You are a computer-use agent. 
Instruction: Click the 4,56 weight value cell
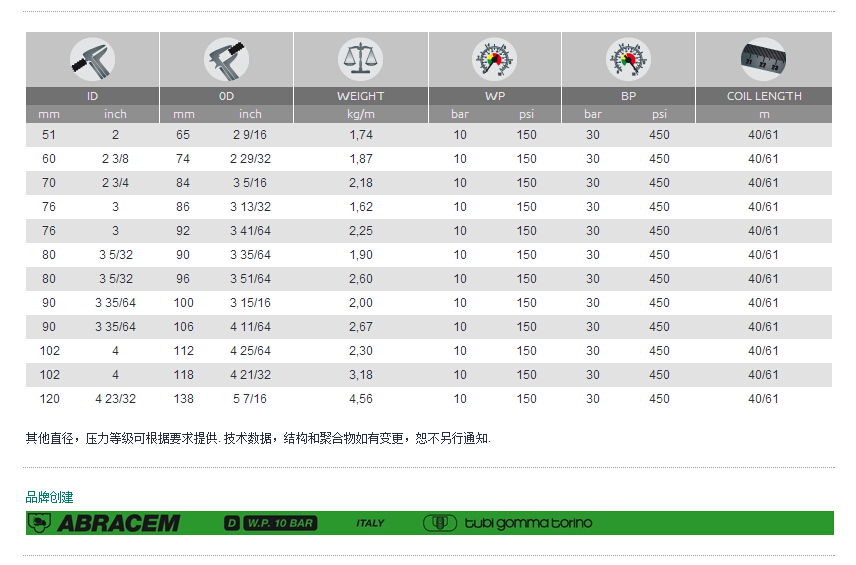(x=360, y=399)
